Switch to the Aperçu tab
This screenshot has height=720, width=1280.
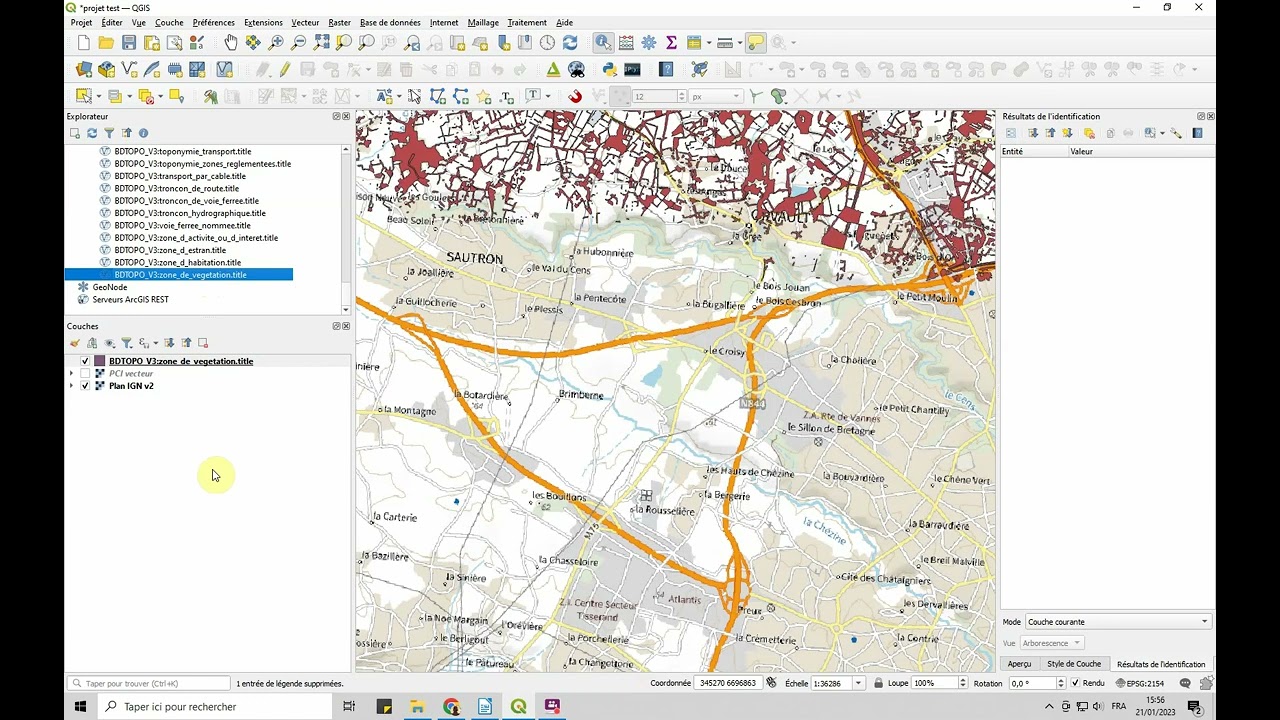click(1019, 664)
